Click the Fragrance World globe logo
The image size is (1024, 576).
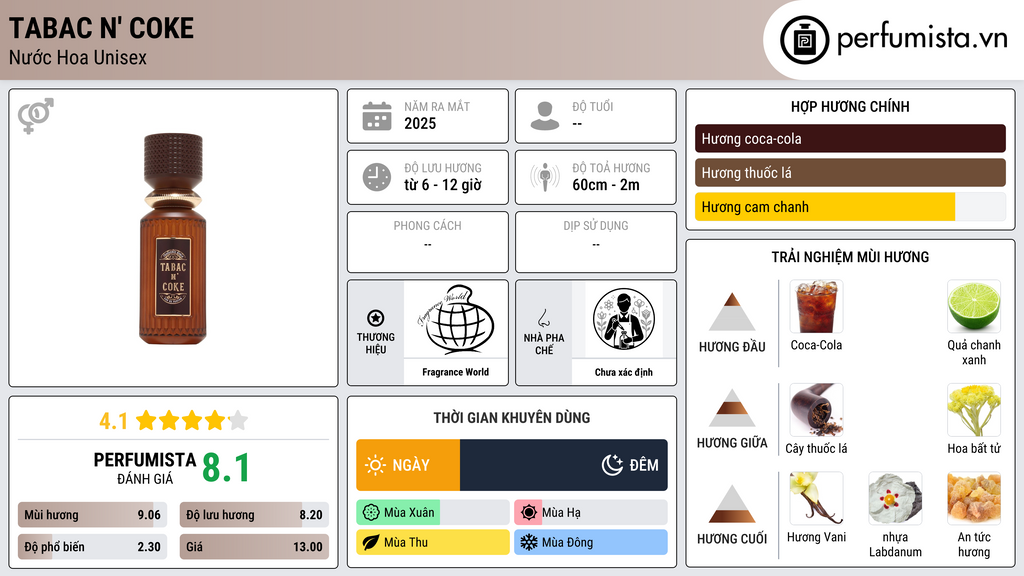(x=456, y=319)
